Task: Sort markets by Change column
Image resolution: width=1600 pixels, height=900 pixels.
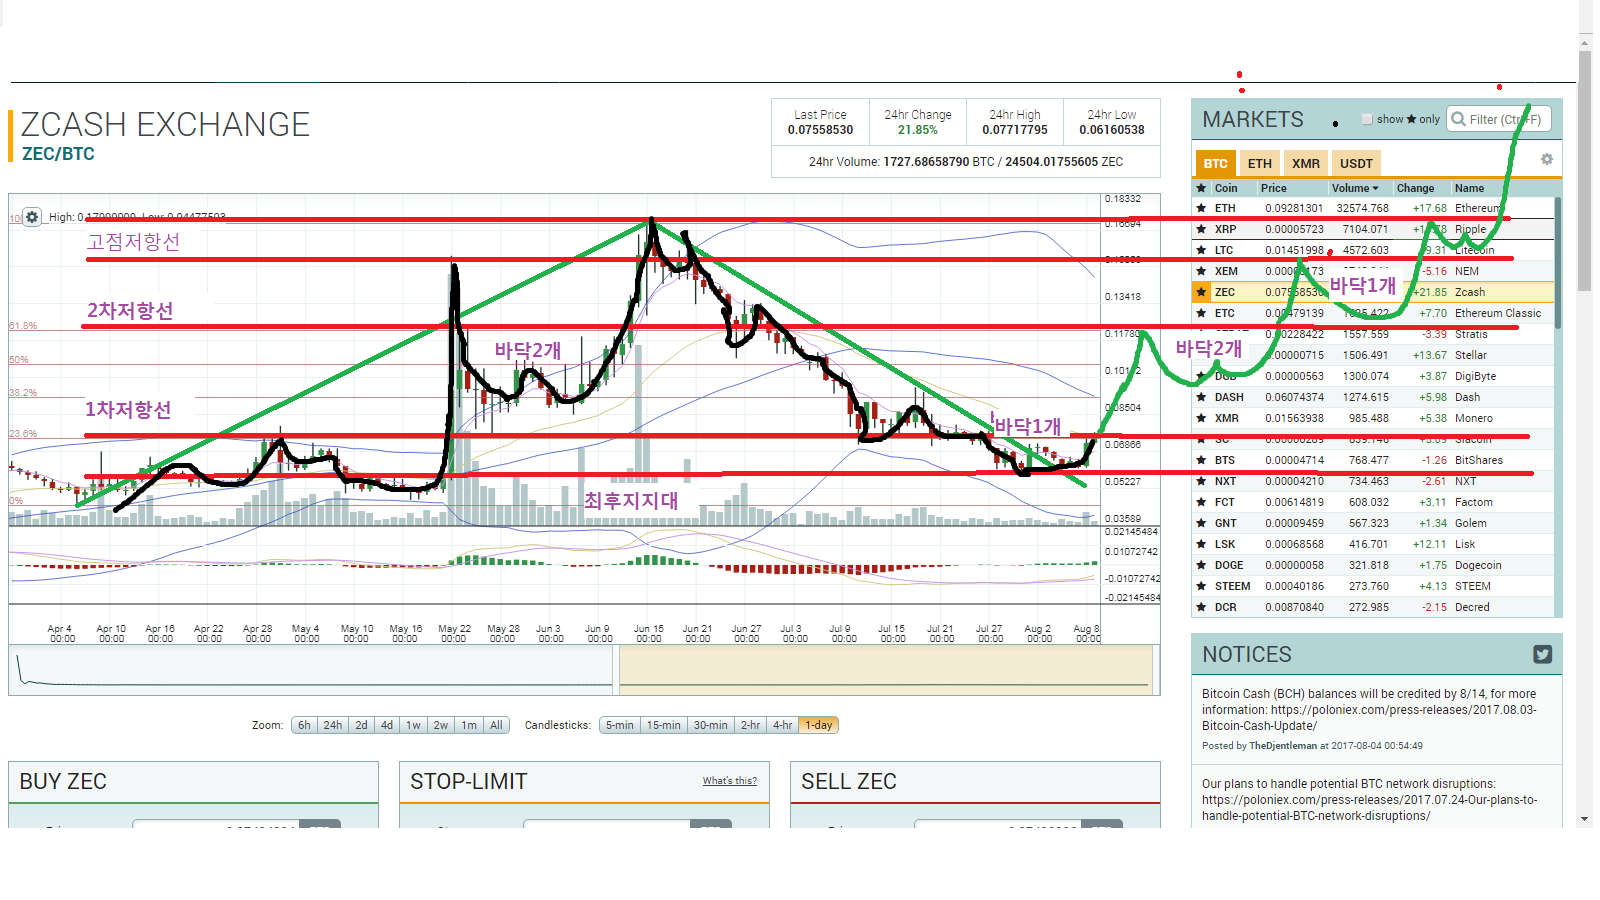Action: (1415, 188)
